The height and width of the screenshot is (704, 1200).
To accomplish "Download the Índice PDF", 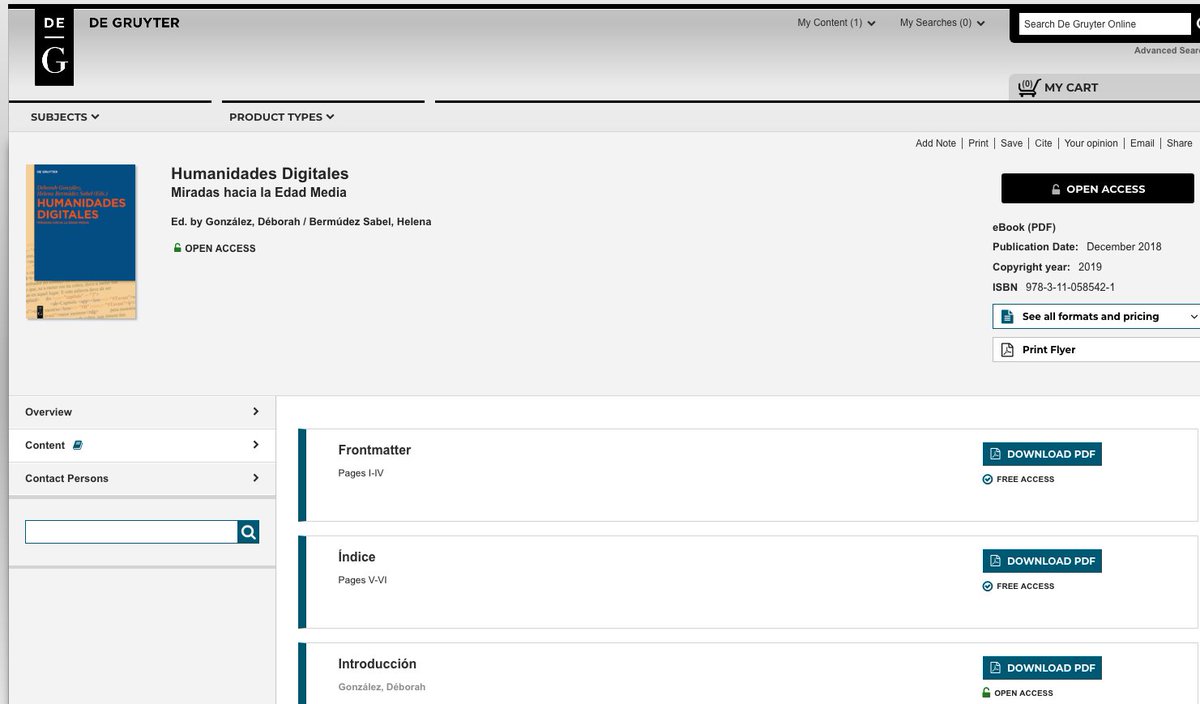I will (1042, 561).
